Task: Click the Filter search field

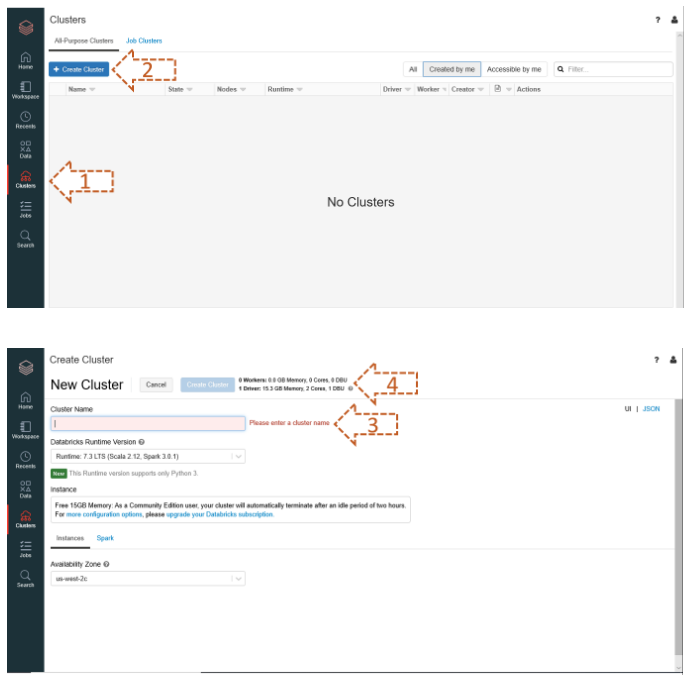Action: (613, 69)
